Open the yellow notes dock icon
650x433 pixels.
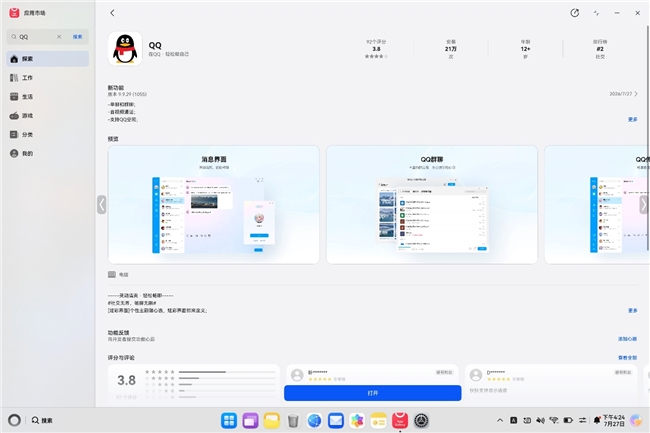pyautogui.click(x=378, y=421)
